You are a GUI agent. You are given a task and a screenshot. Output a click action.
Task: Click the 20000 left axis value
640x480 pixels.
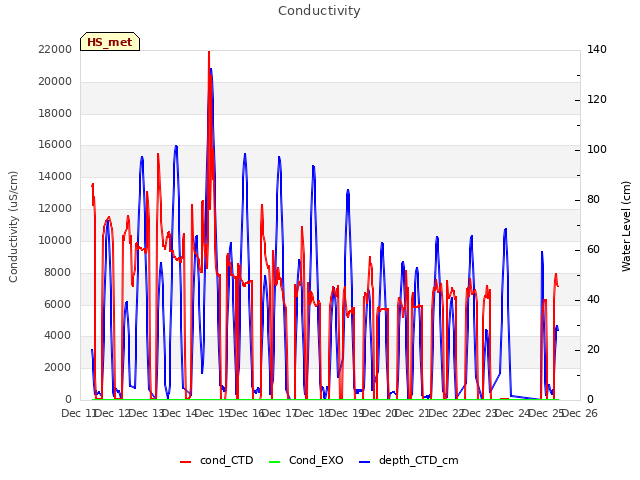tap(55, 81)
